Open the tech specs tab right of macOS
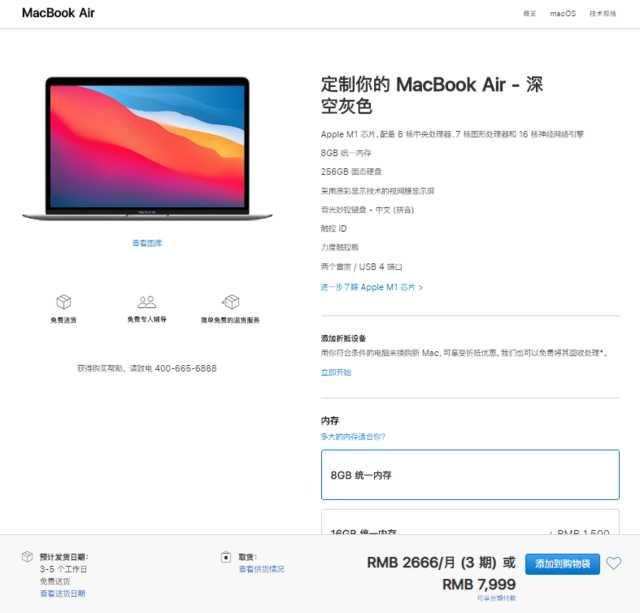The width and height of the screenshot is (640, 613). point(602,13)
